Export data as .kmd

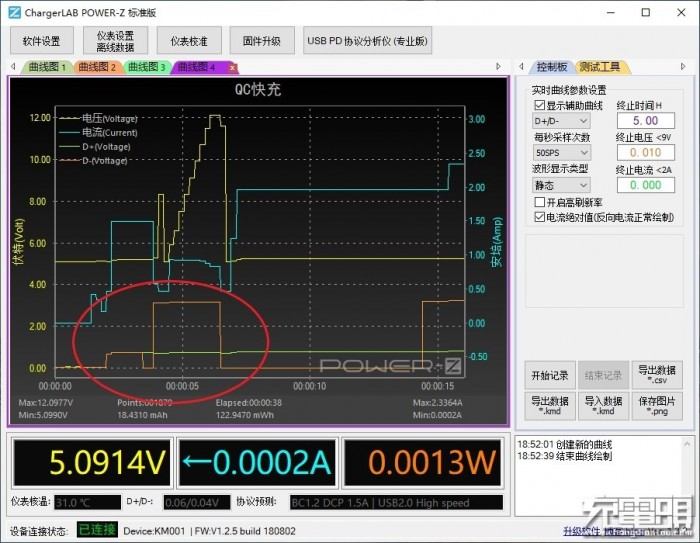550,406
